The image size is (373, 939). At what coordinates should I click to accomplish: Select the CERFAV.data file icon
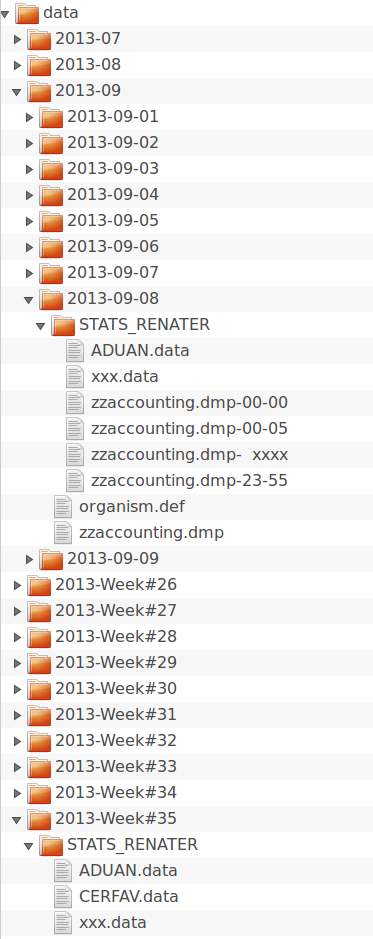[x=63, y=896]
